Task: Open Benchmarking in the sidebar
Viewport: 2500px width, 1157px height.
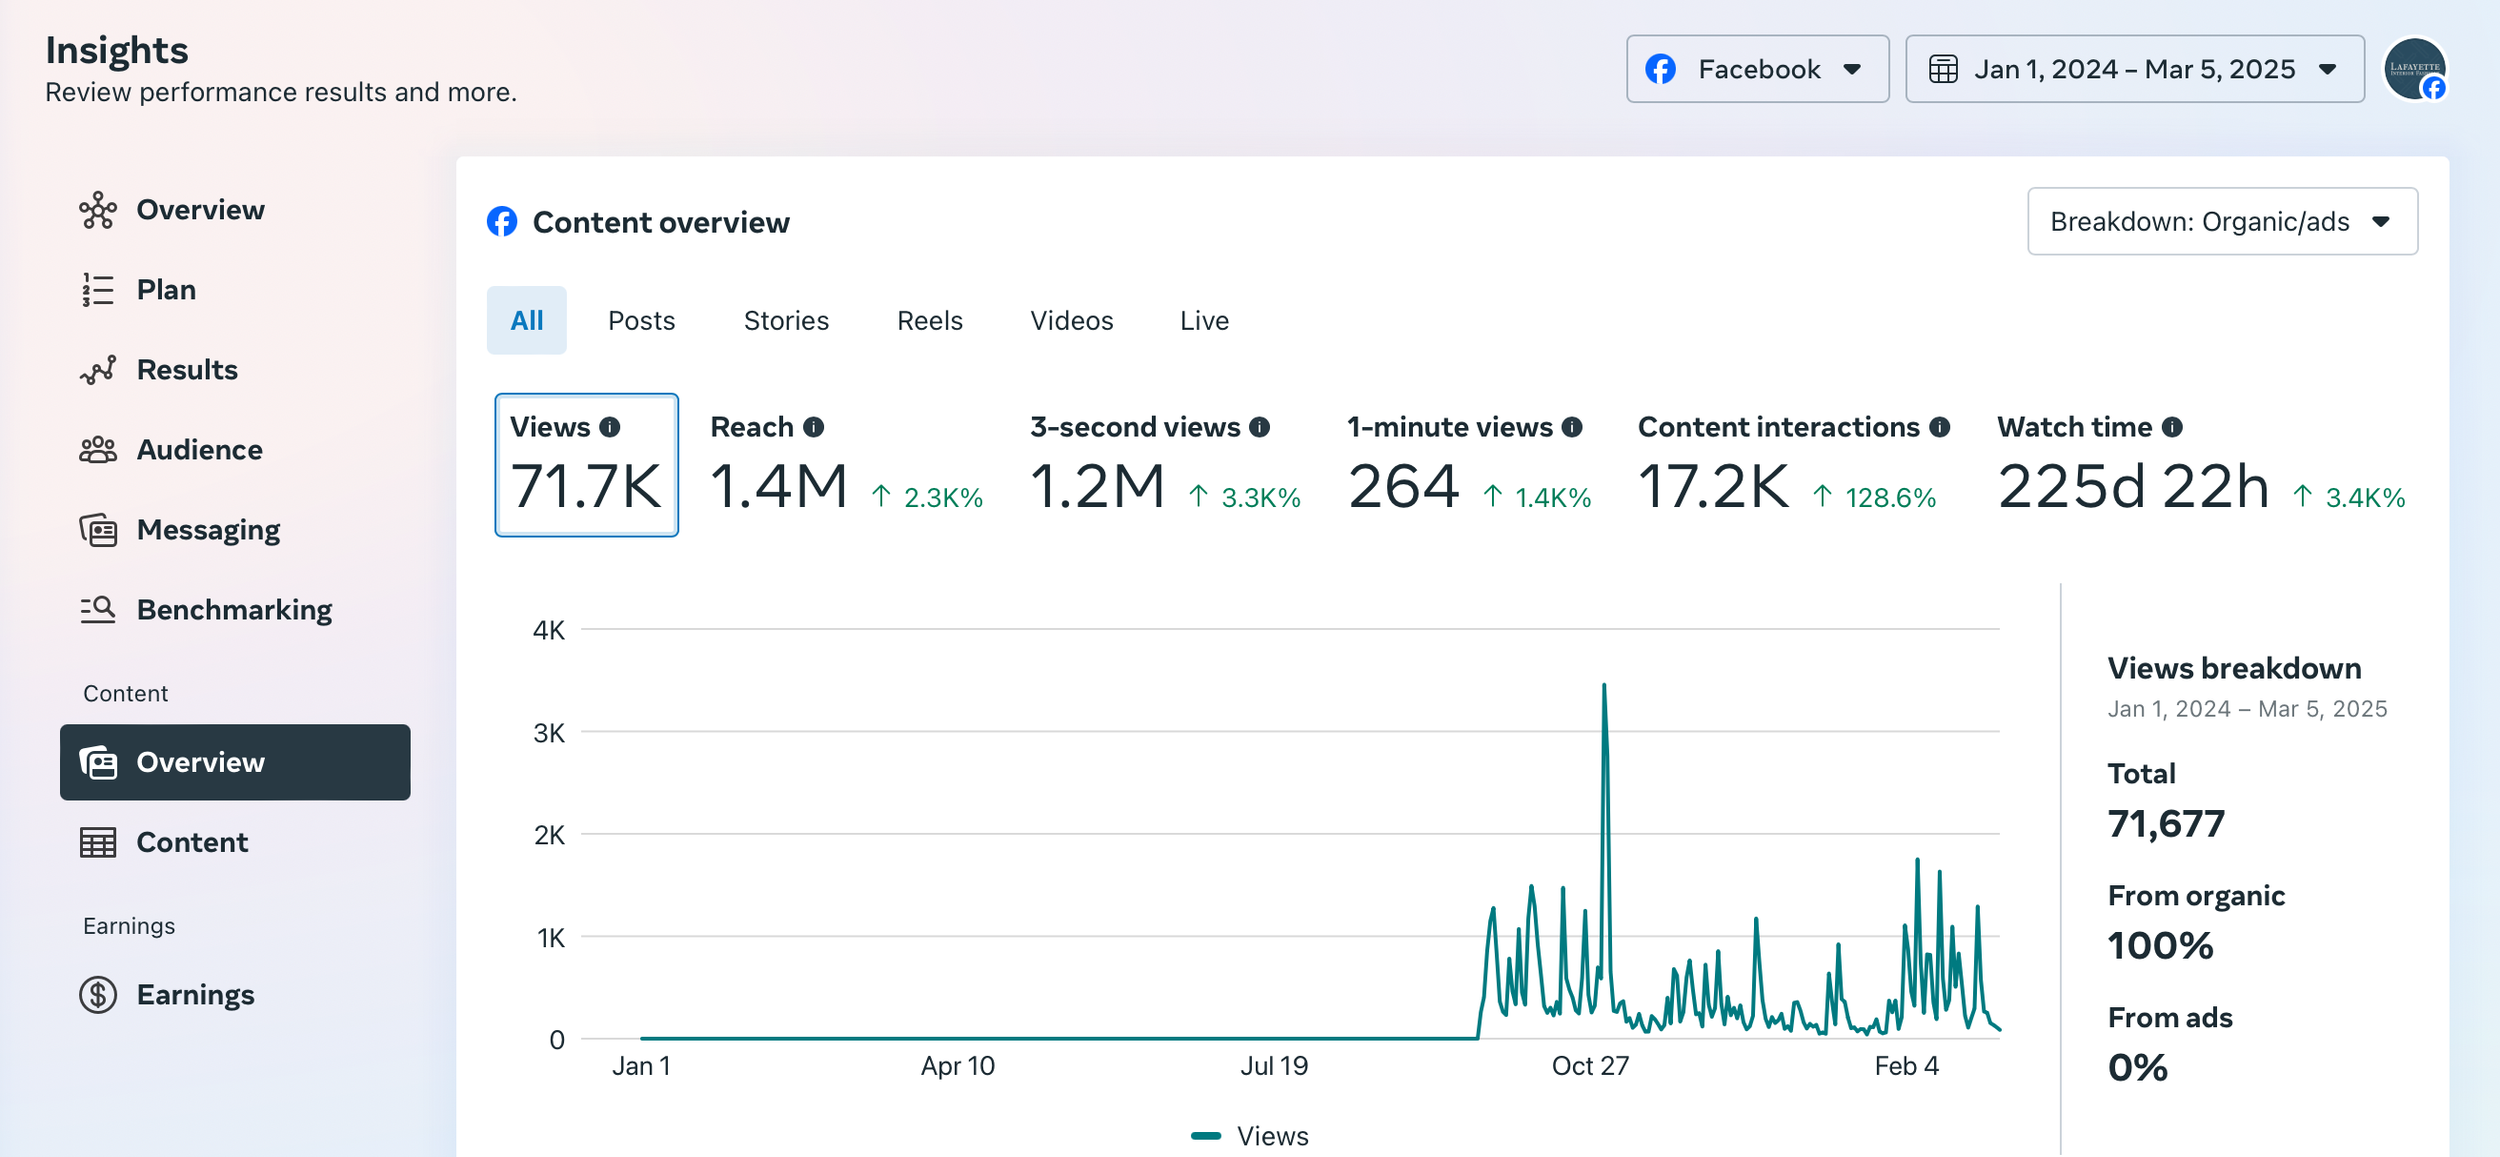Action: click(x=233, y=610)
